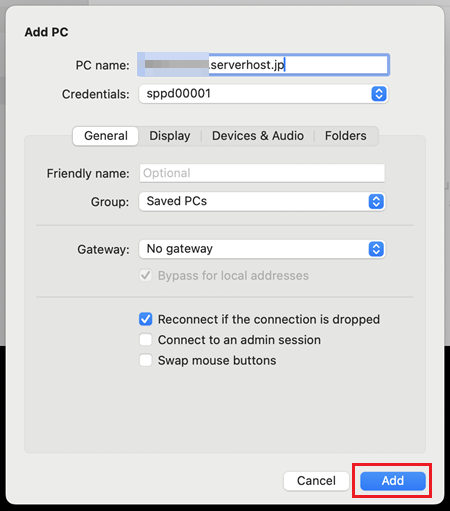Click the Add PC dialog title
This screenshot has height=511, width=450.
coord(46,32)
